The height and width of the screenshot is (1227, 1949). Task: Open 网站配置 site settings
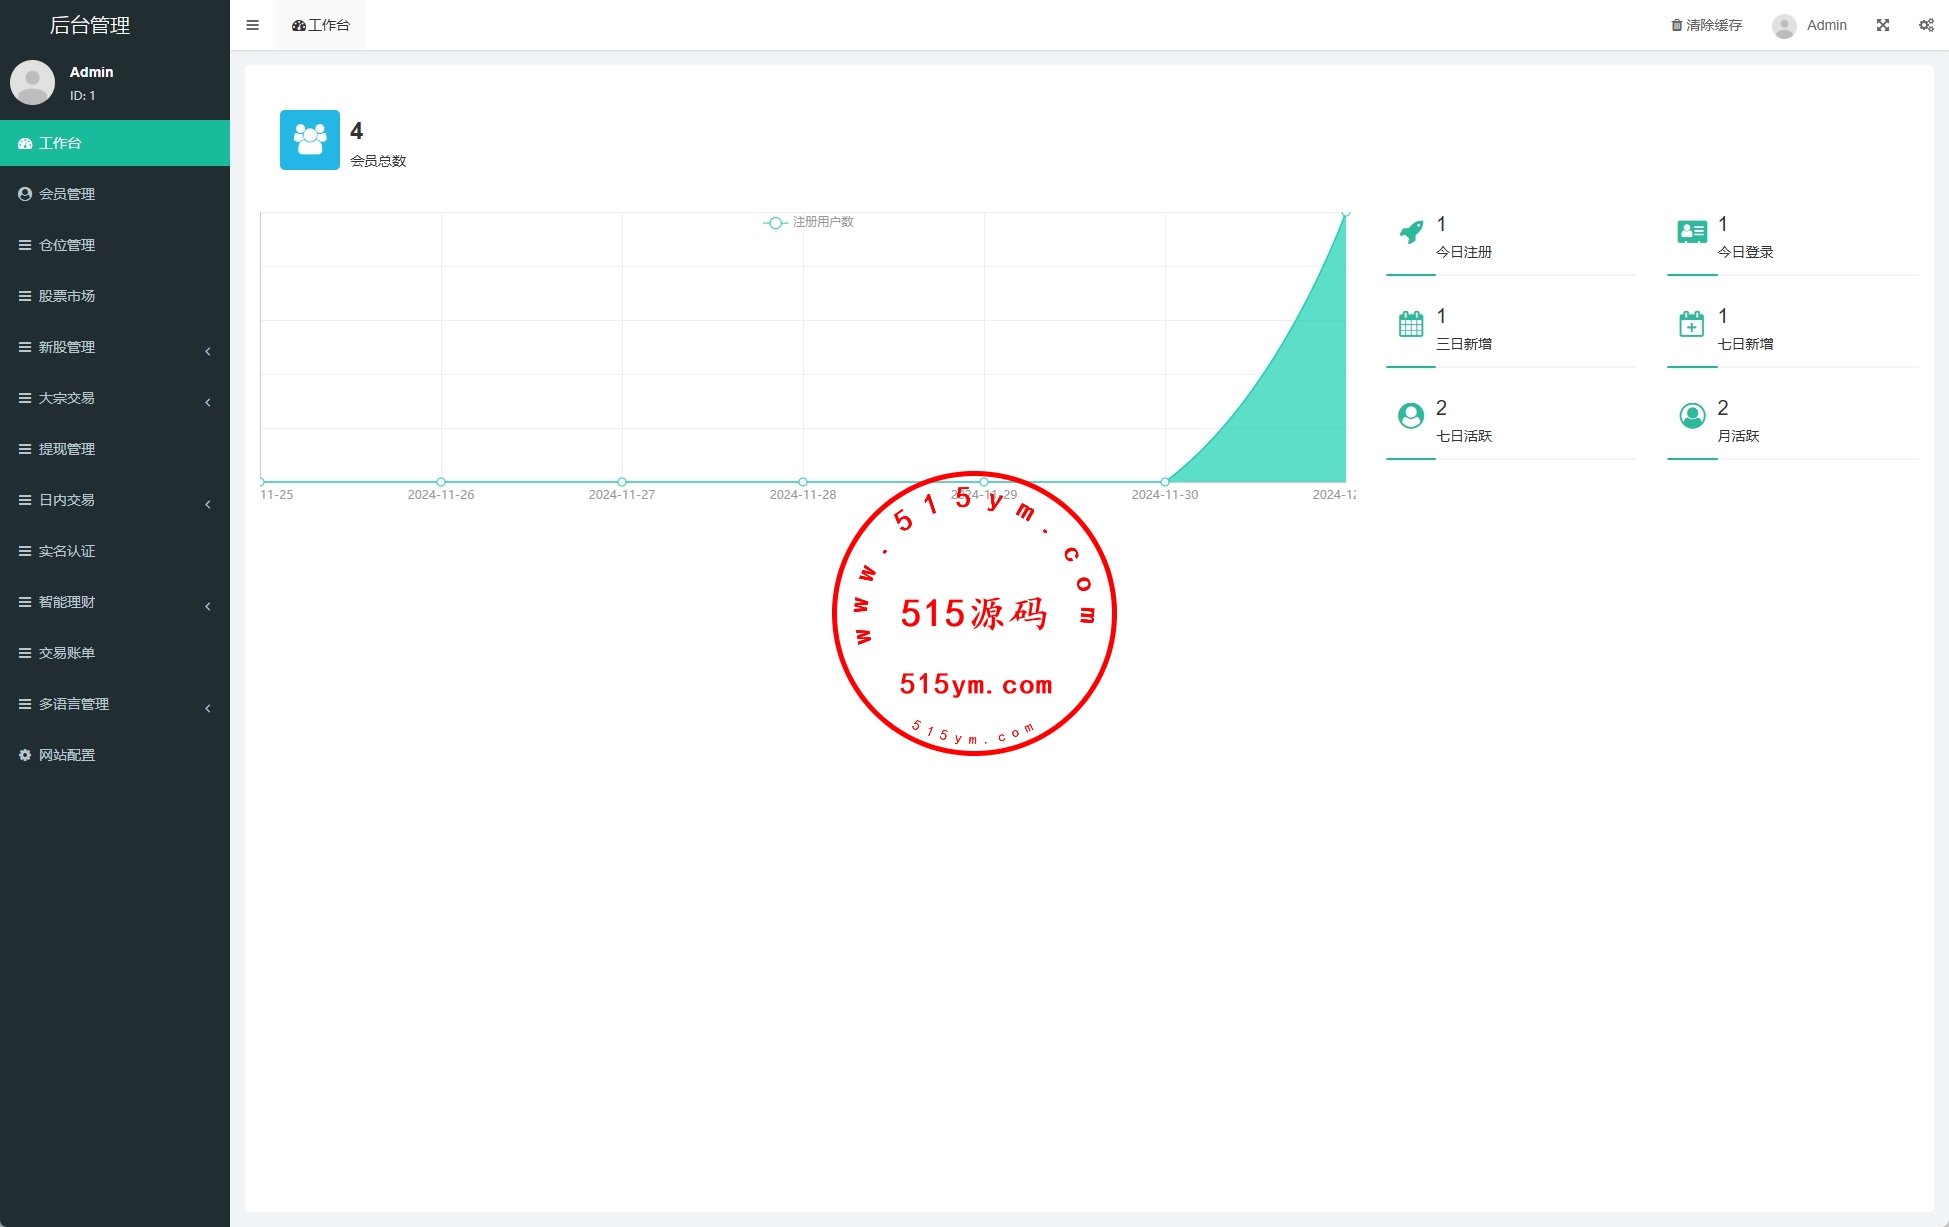pyautogui.click(x=67, y=755)
